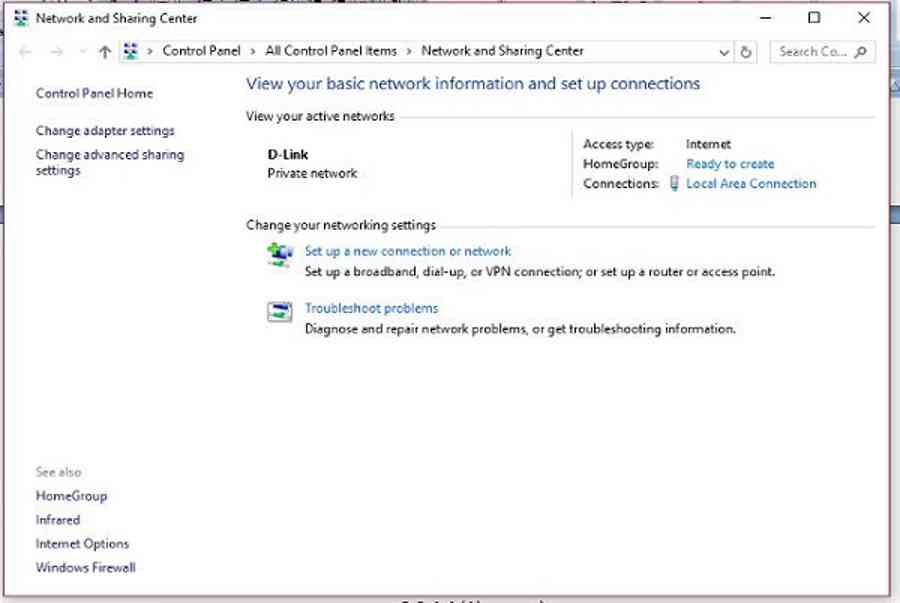Open Windows Firewall link

coord(86,567)
